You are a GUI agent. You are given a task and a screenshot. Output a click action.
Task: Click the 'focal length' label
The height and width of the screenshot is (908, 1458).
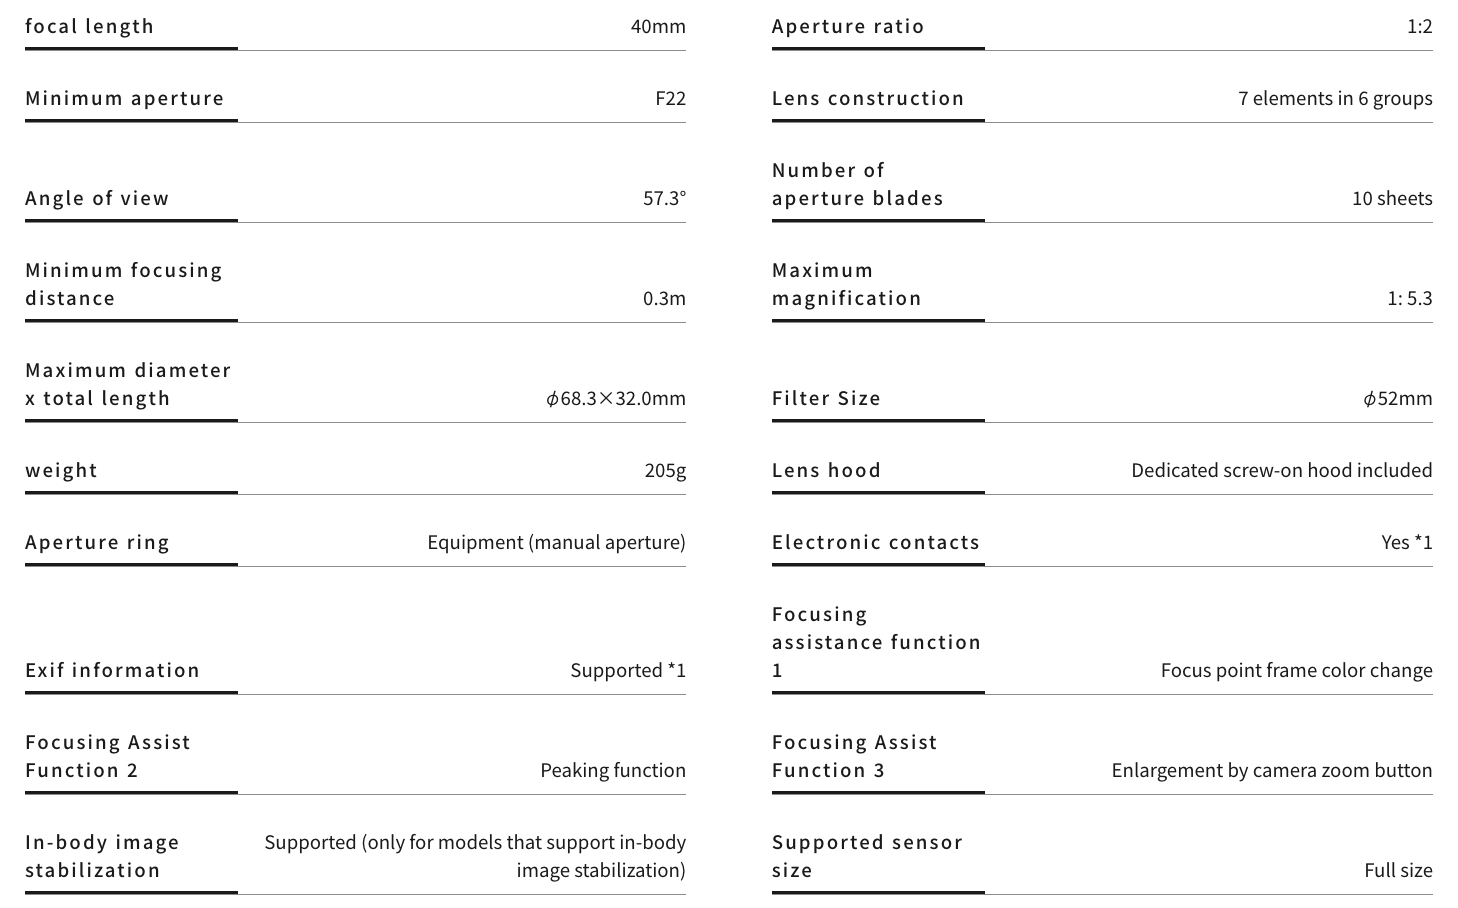89,27
